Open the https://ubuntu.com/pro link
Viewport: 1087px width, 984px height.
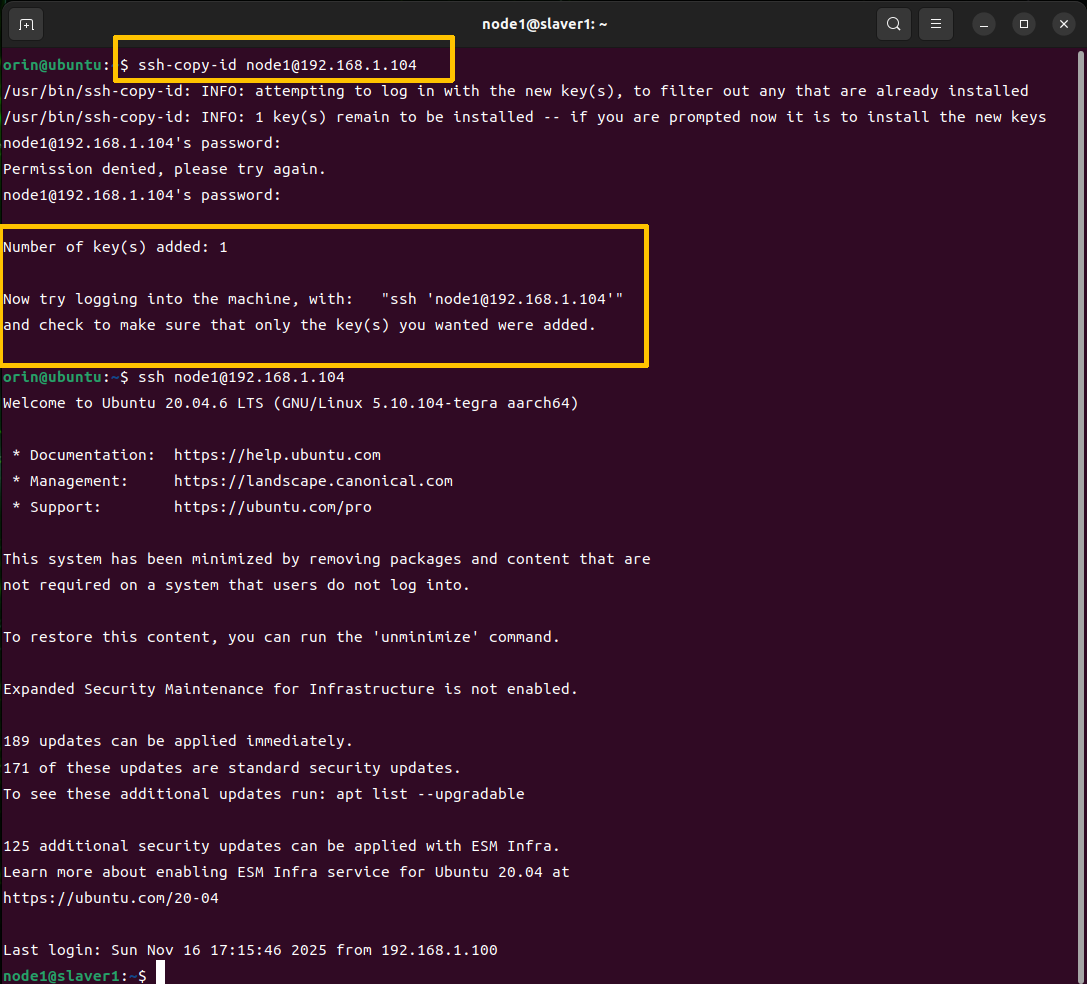coord(272,507)
